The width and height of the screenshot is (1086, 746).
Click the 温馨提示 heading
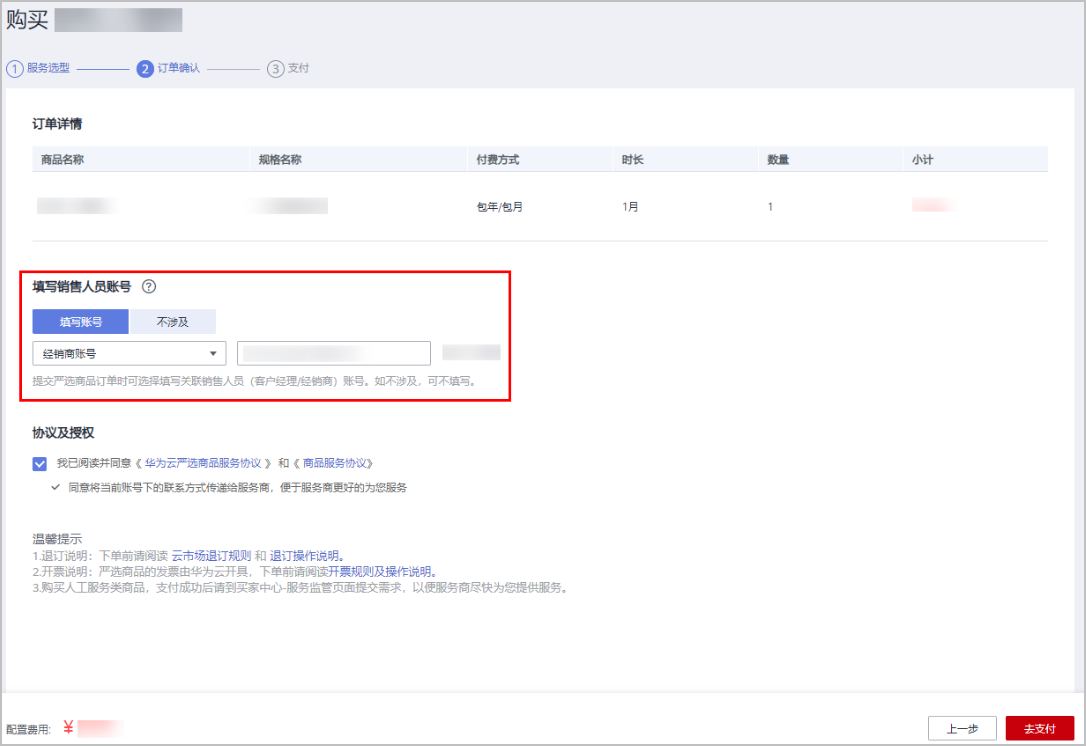[x=57, y=539]
